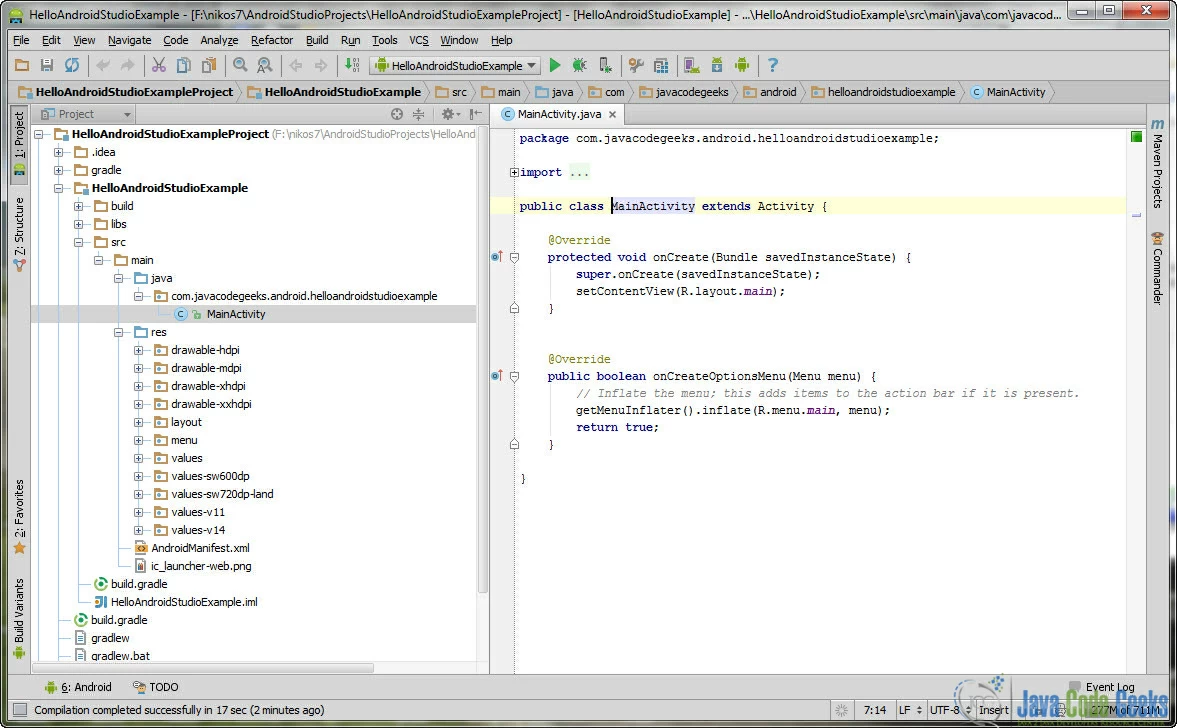This screenshot has width=1177, height=728.
Task: Open the AVD Manager device icon
Action: click(x=692, y=65)
